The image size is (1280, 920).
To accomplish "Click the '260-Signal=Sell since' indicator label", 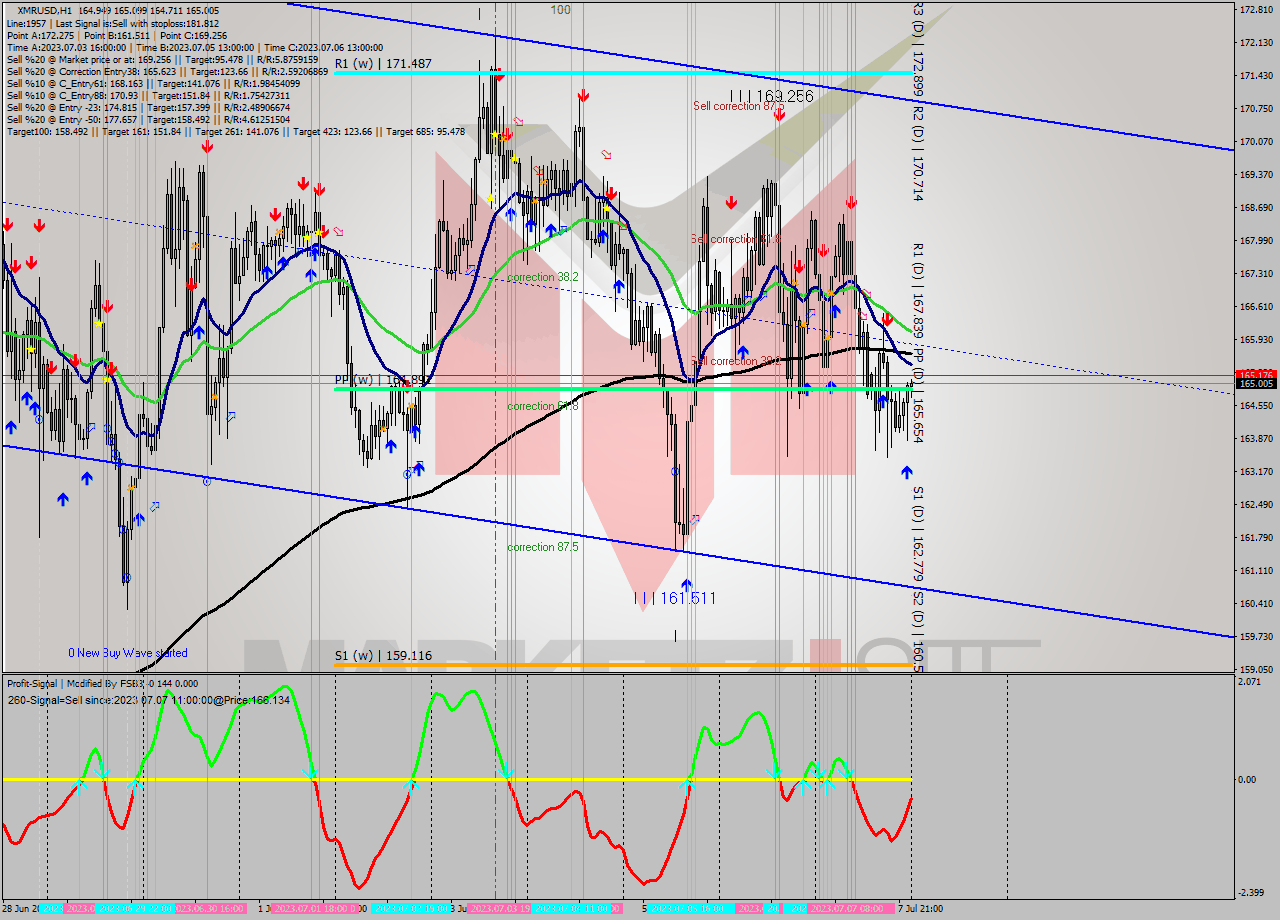I will click(x=150, y=700).
